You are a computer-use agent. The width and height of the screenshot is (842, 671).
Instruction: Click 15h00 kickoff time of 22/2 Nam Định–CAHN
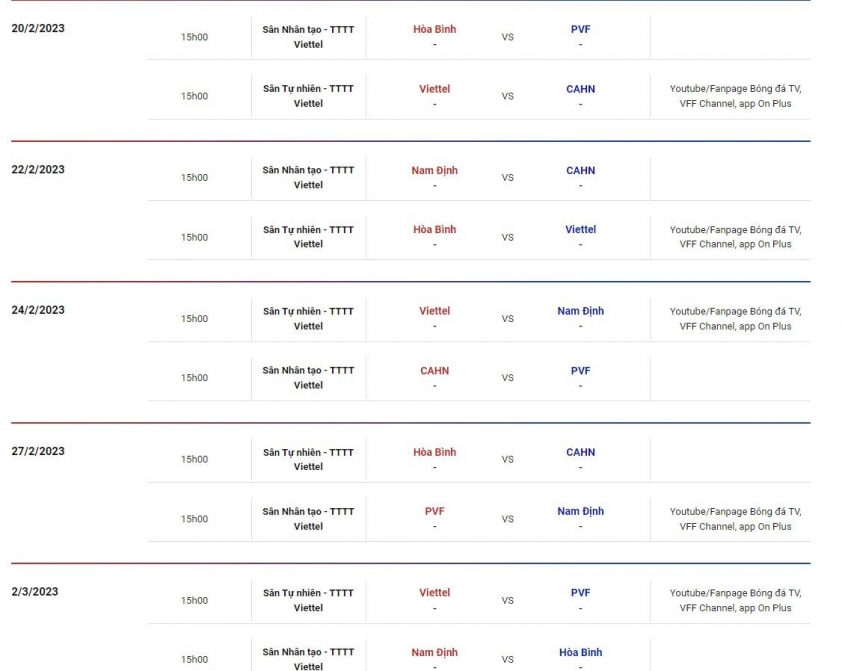coord(194,178)
